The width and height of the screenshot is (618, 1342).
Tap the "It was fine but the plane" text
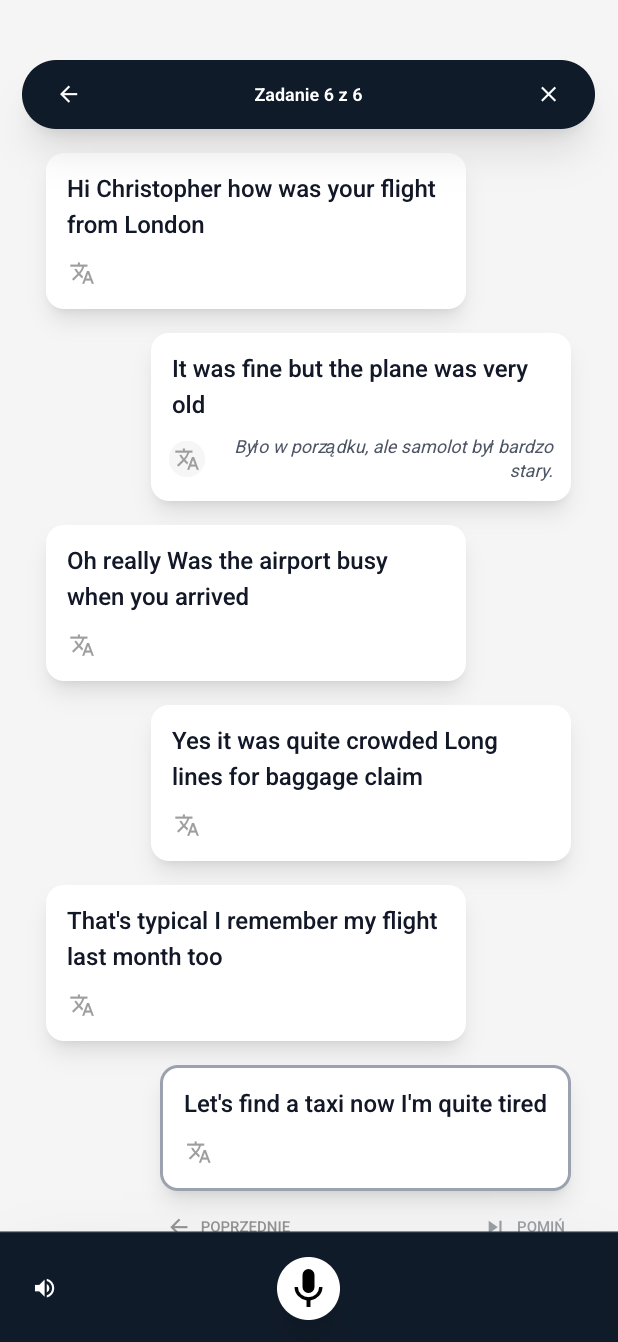[x=349, y=387]
